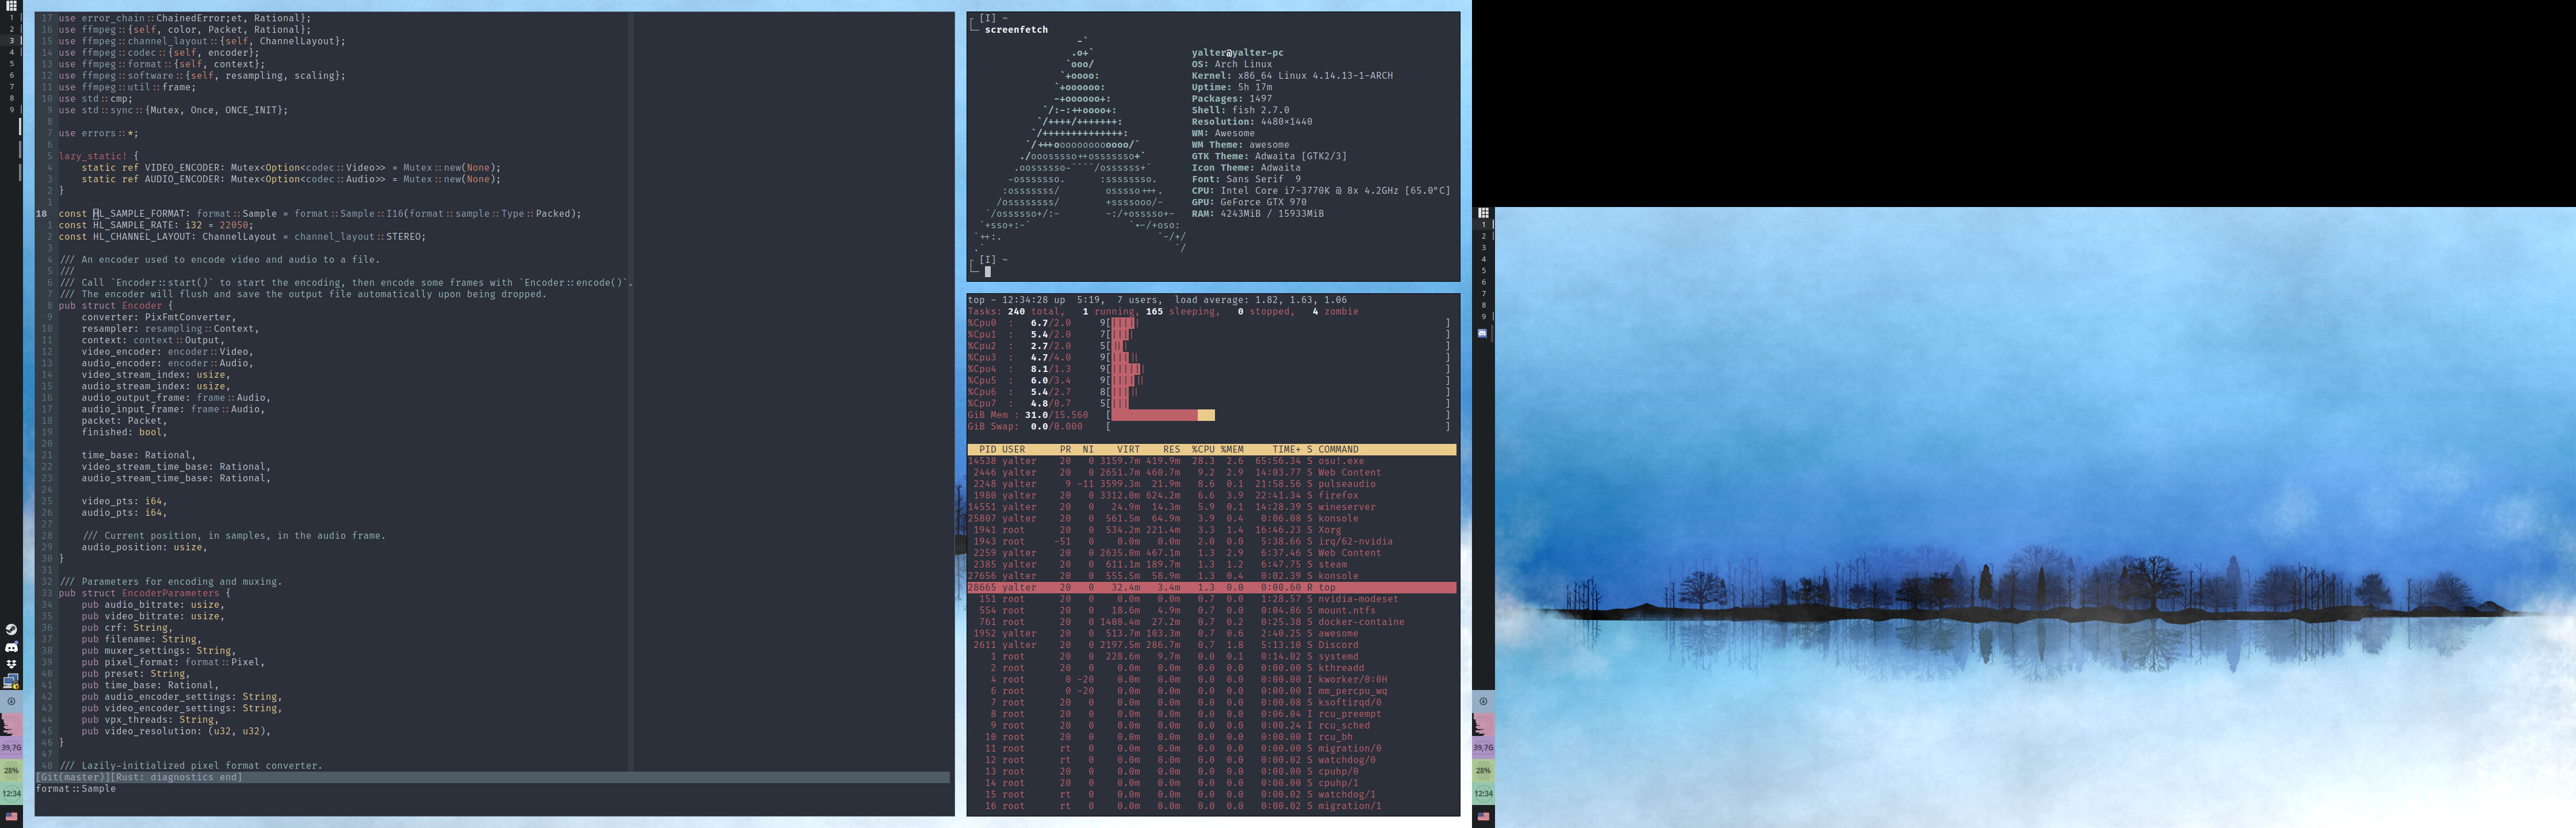
Task: Click the 12:34 clock widget on left bar
Action: pyautogui.click(x=11, y=792)
